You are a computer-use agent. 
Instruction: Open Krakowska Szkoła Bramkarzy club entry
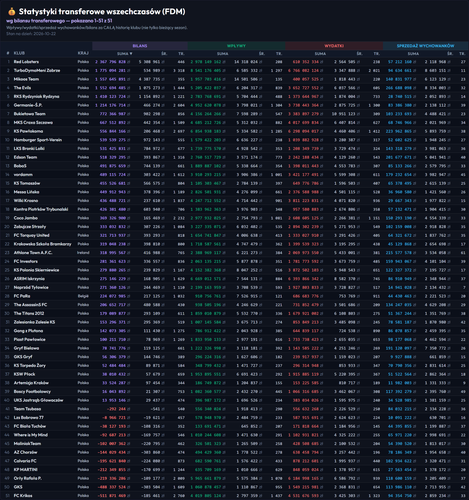tap(42, 244)
